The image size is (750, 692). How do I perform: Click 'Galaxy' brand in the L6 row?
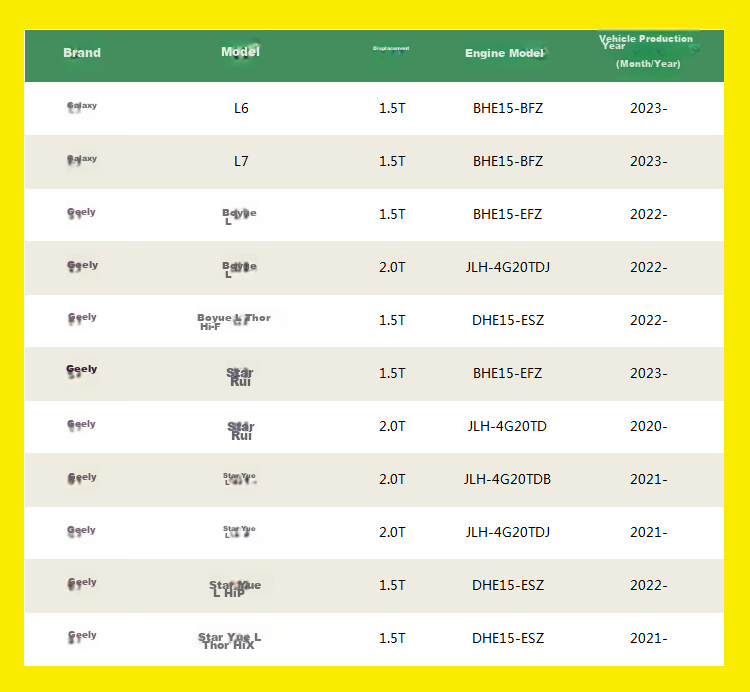(82, 106)
